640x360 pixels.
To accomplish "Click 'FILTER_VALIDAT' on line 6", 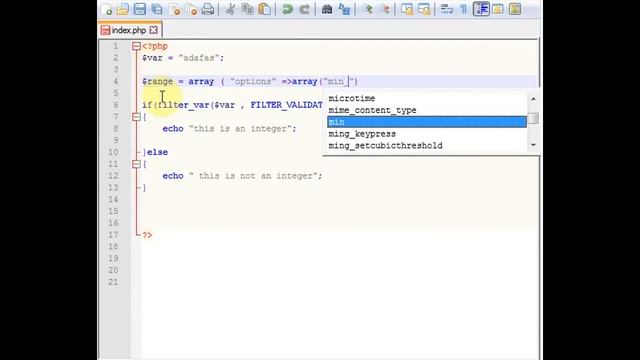I will coord(287,105).
